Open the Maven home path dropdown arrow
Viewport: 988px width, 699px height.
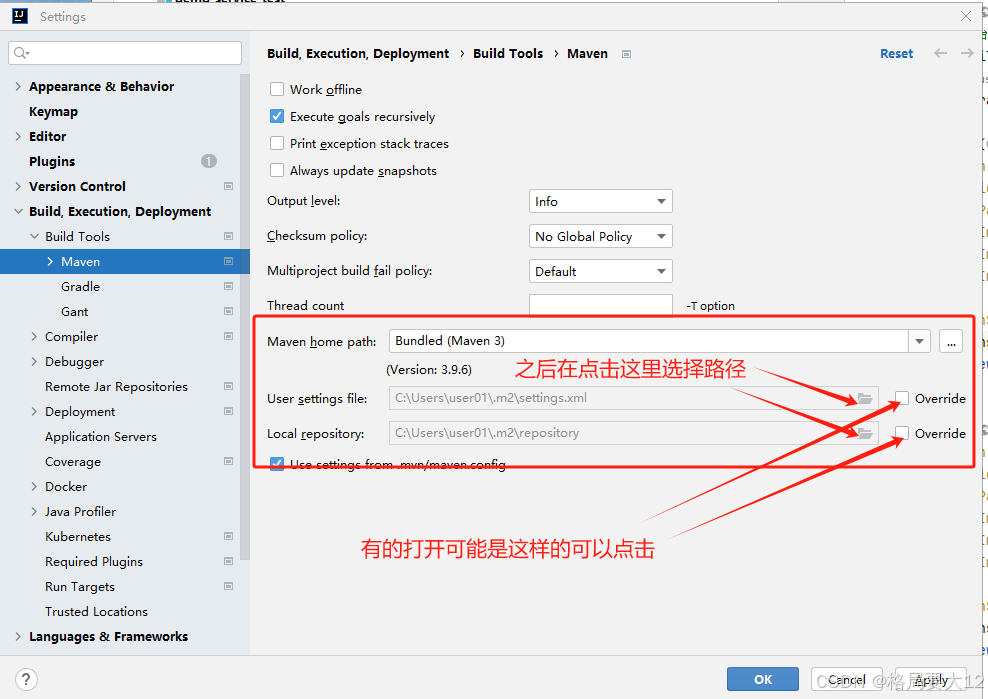point(919,341)
